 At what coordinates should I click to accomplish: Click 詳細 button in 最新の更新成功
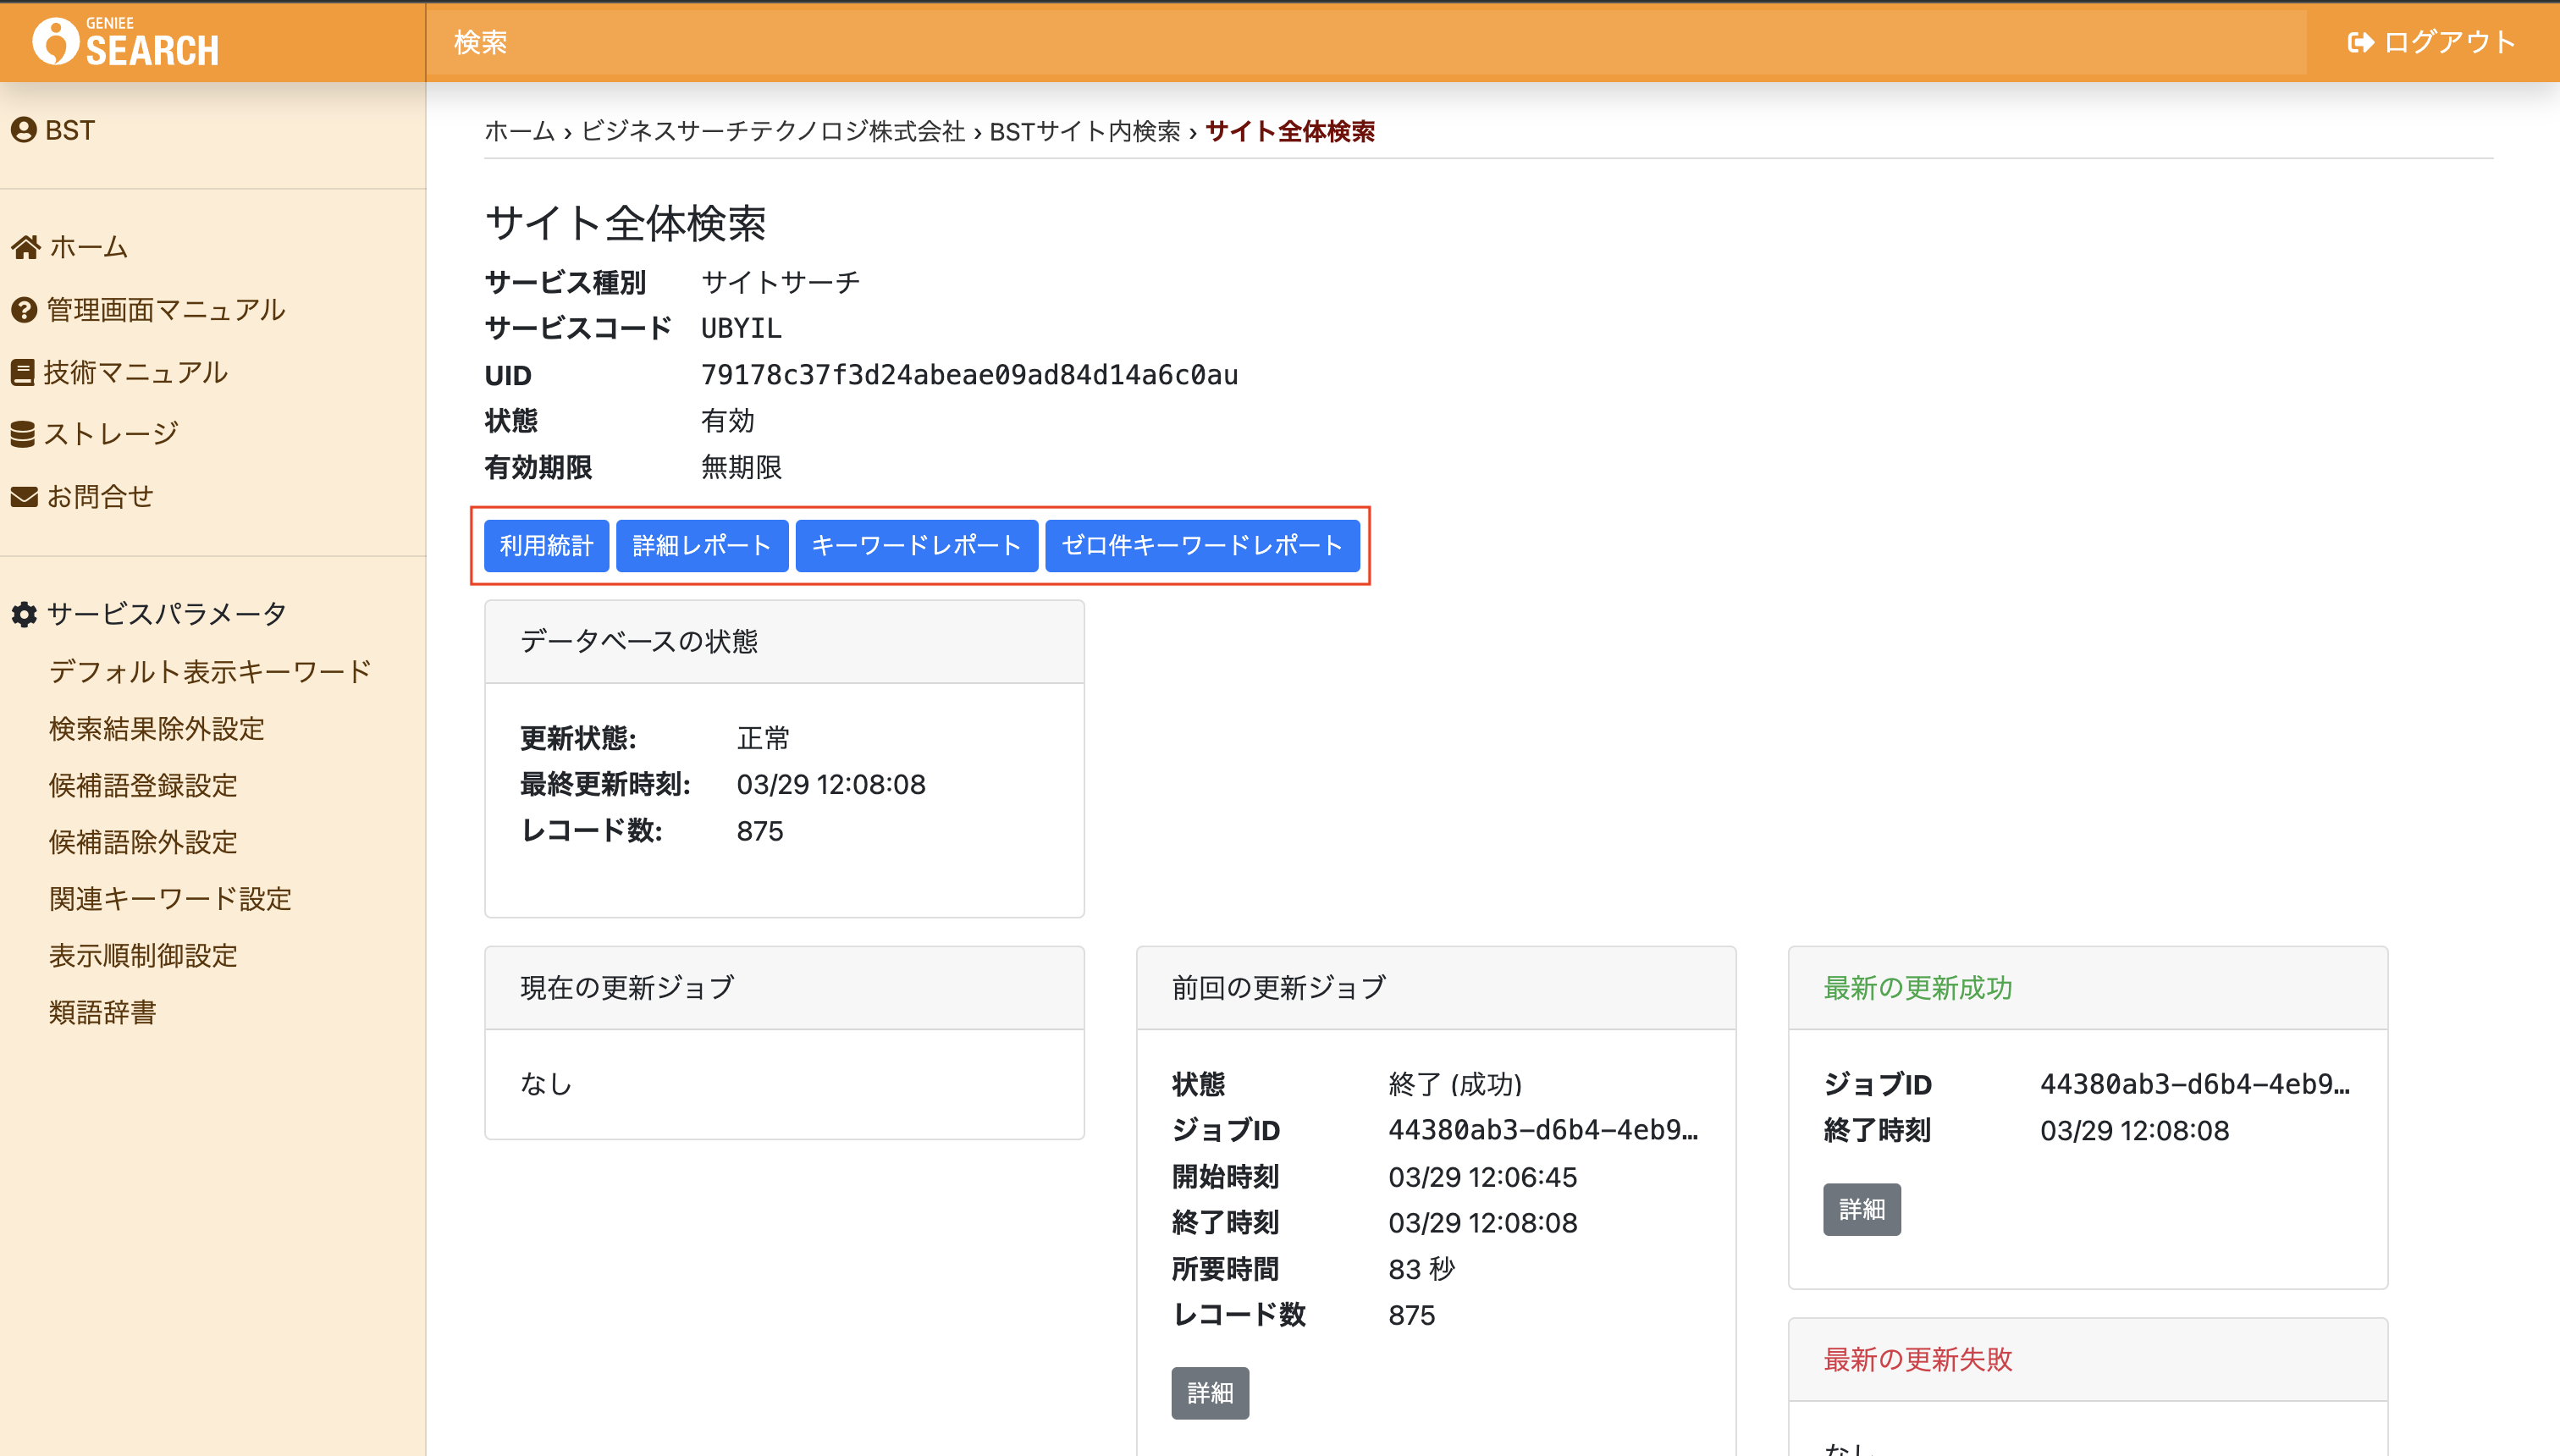click(x=1861, y=1210)
